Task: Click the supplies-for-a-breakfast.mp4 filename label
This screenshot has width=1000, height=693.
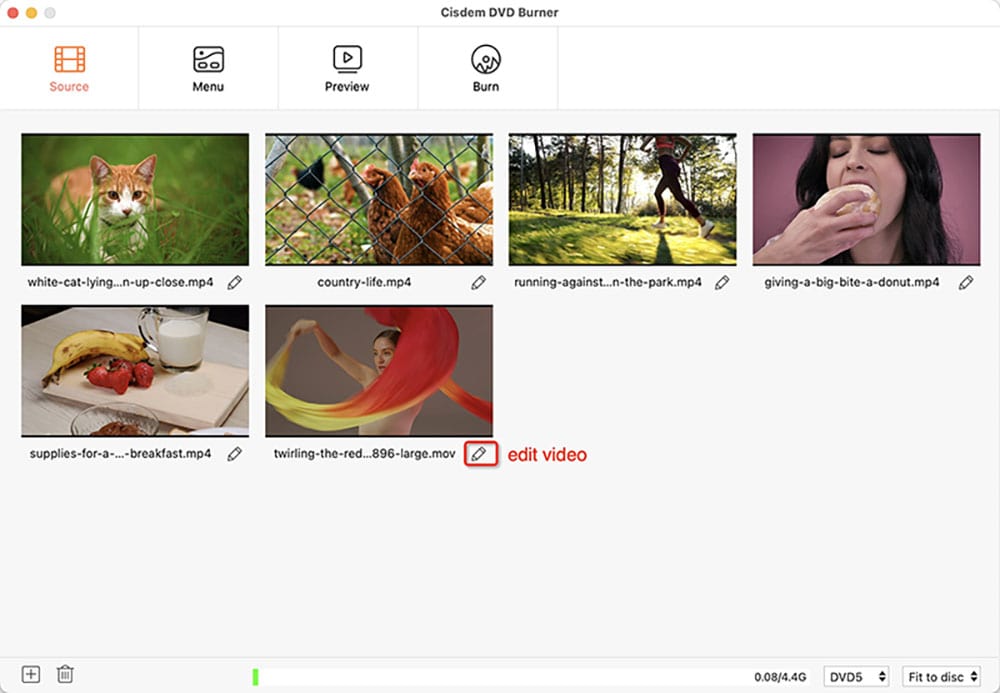Action: coord(121,454)
